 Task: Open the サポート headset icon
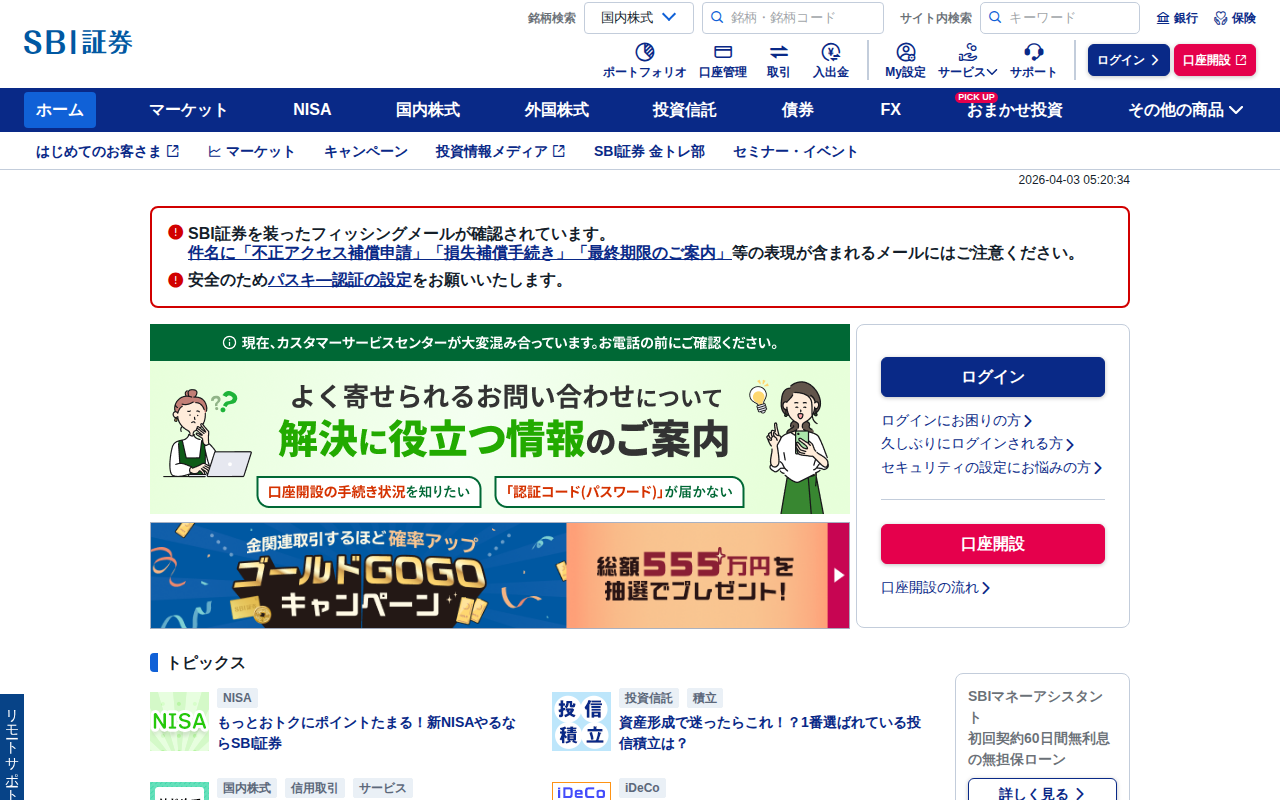click(x=1033, y=60)
